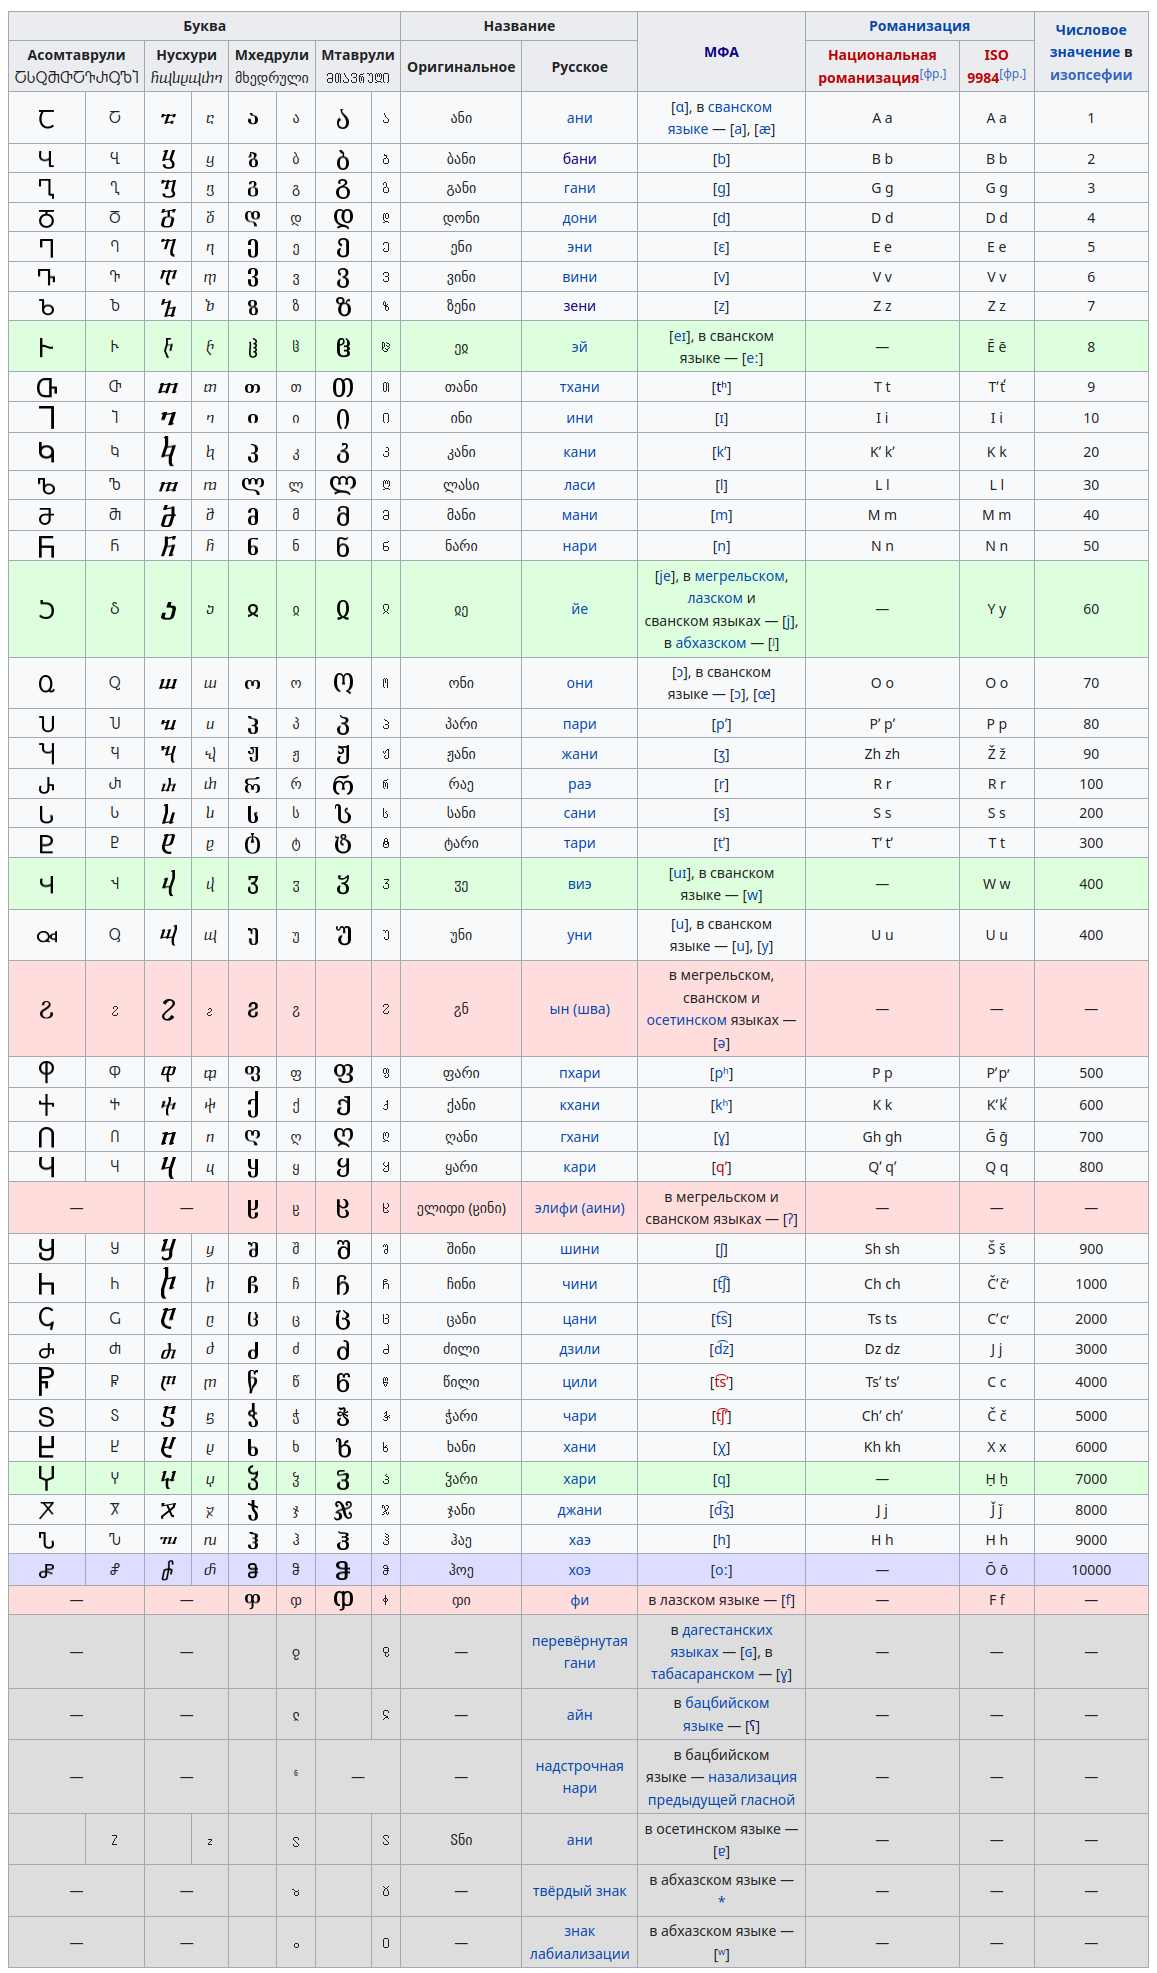Select the Мхедрули column header
Image resolution: width=1157 pixels, height=1973 pixels.
pos(272,66)
